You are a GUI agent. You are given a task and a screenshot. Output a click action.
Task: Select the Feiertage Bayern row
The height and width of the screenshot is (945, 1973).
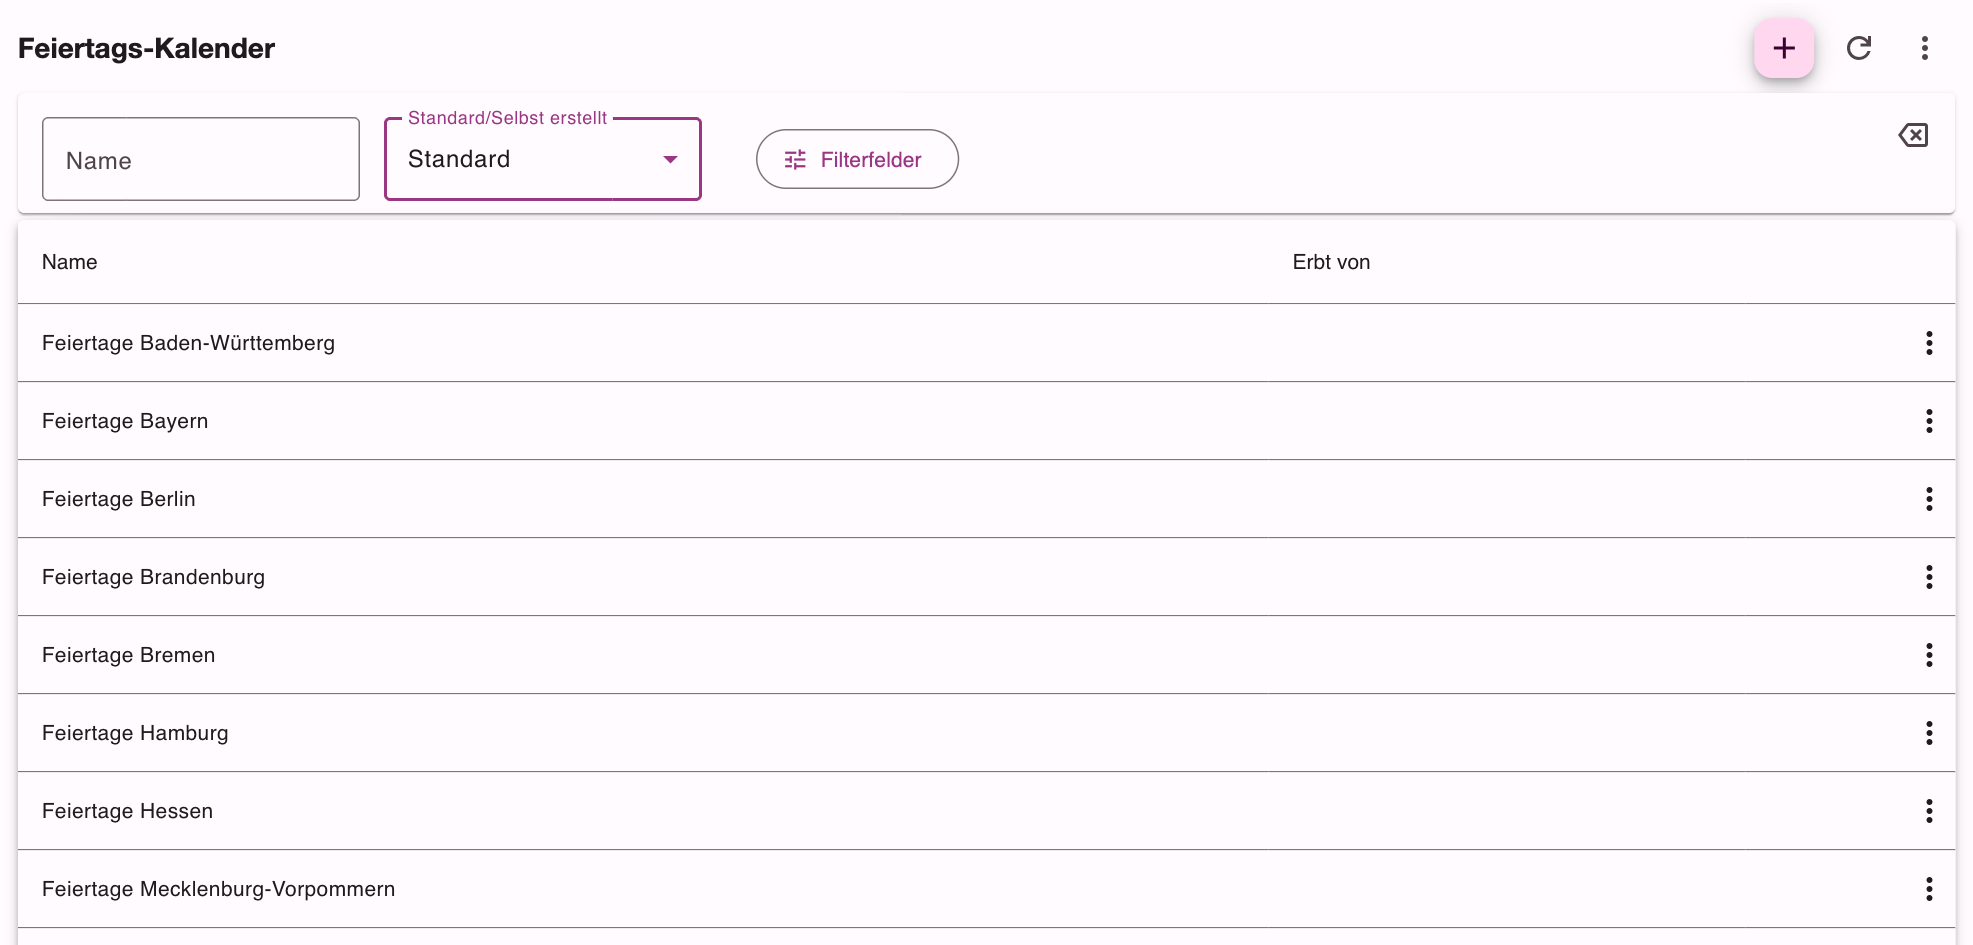986,421
